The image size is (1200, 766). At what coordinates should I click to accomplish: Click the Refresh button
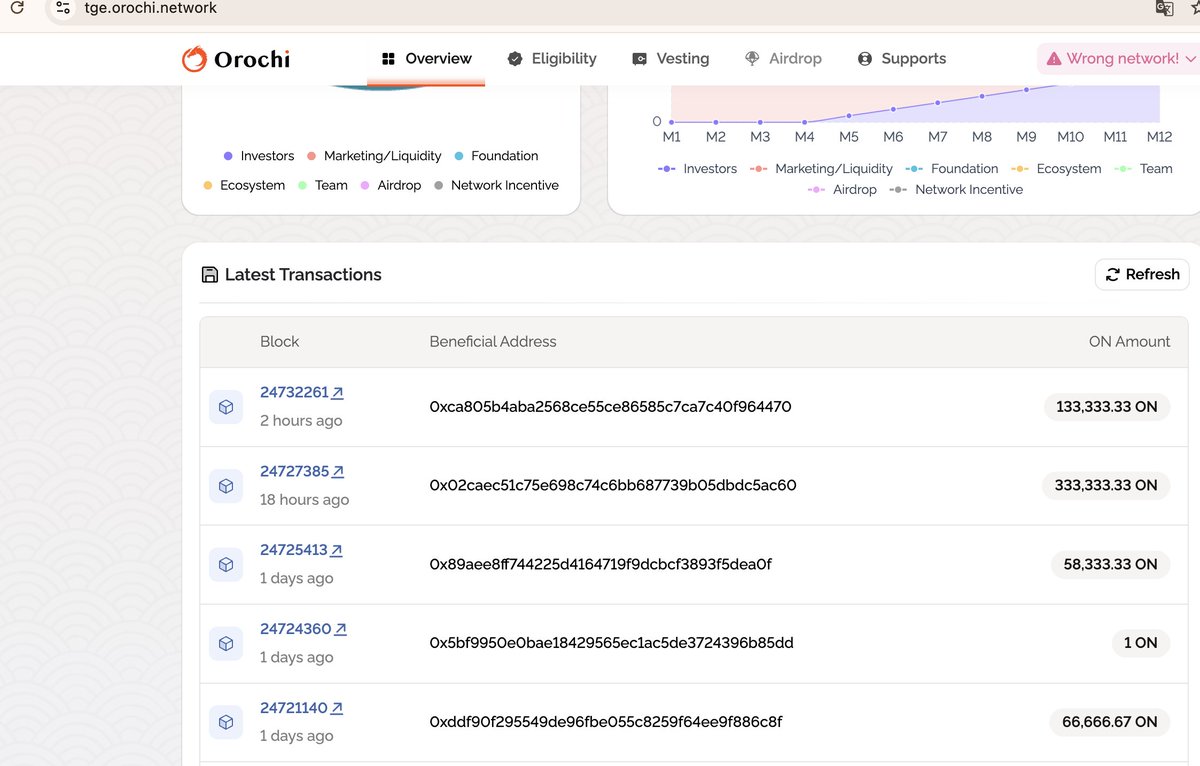pos(1142,274)
